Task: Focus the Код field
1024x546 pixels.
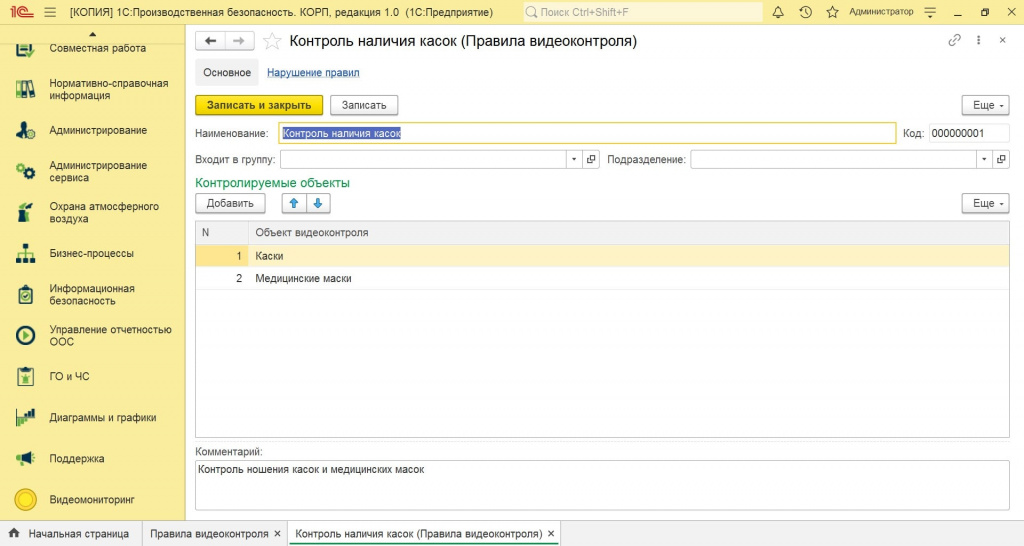Action: point(968,133)
